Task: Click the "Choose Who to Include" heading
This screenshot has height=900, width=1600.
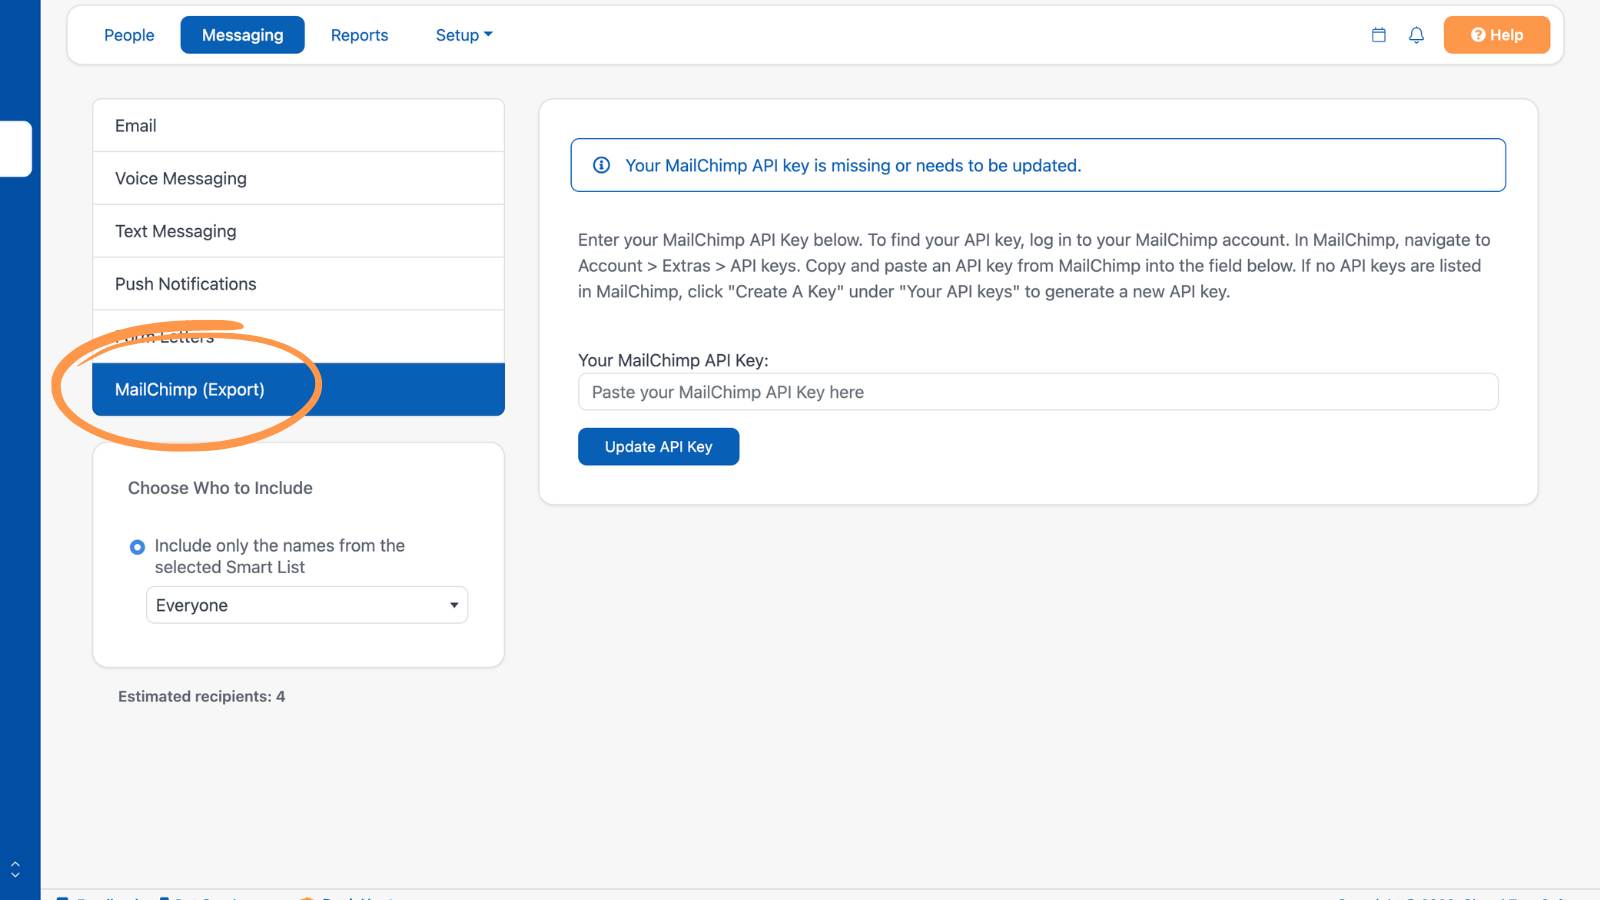Action: [220, 488]
